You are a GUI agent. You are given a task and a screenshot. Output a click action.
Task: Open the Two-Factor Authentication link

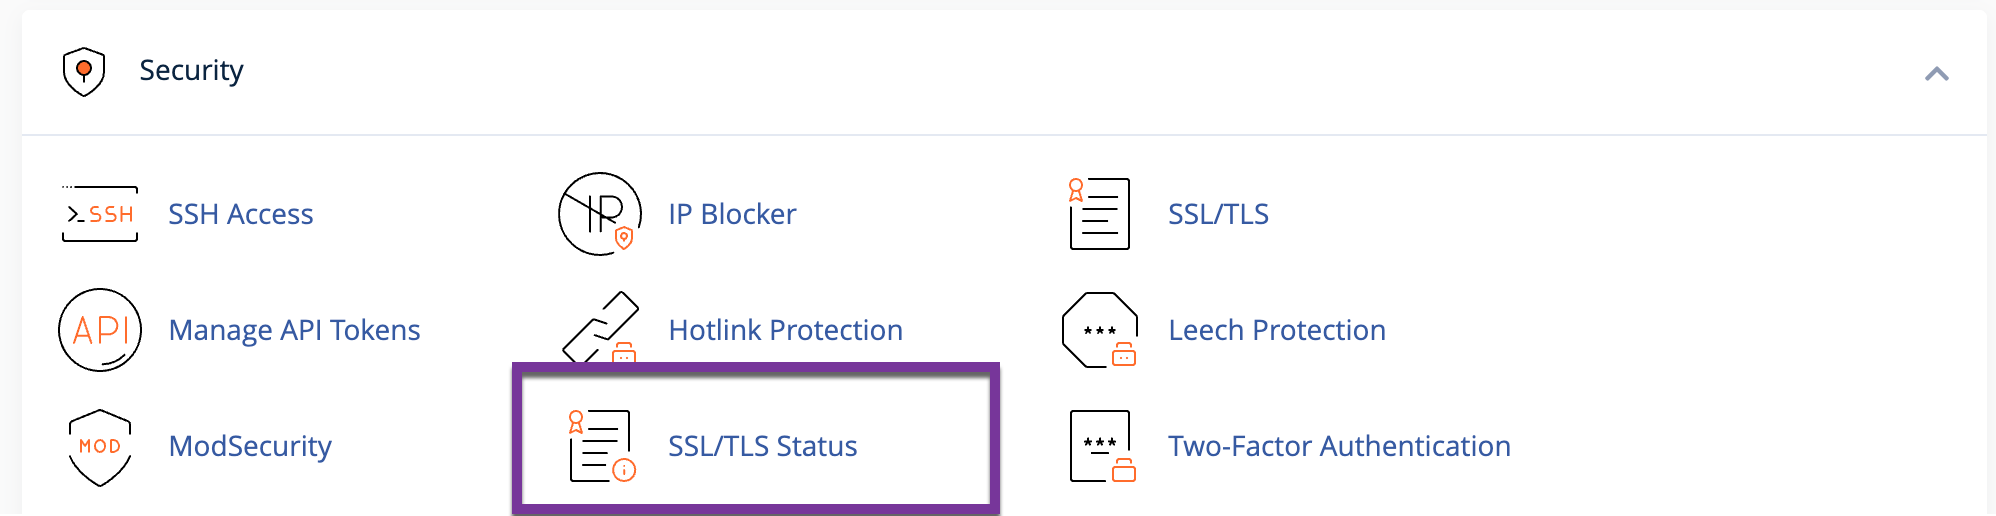1339,446
